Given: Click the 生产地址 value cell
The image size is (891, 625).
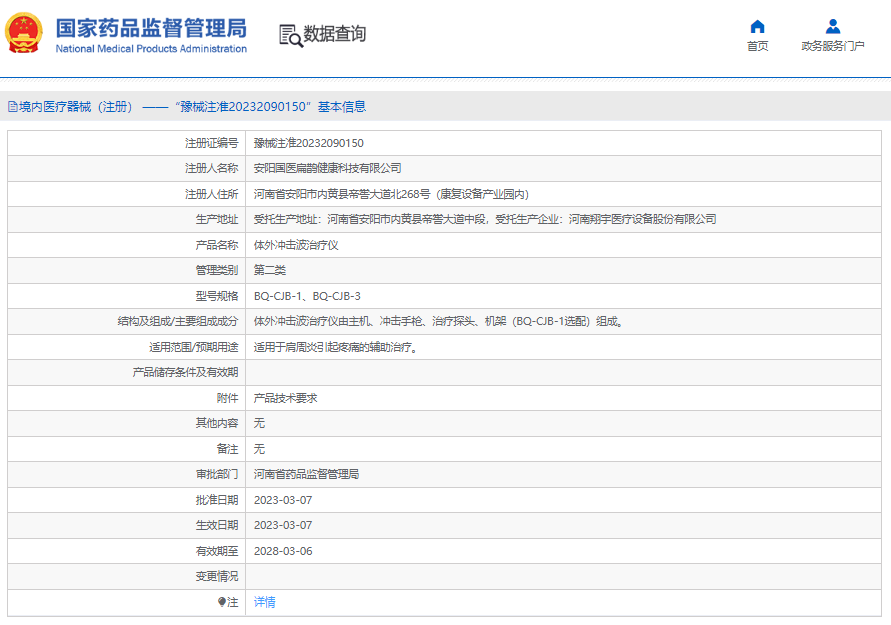Looking at the screenshot, I should (485, 219).
